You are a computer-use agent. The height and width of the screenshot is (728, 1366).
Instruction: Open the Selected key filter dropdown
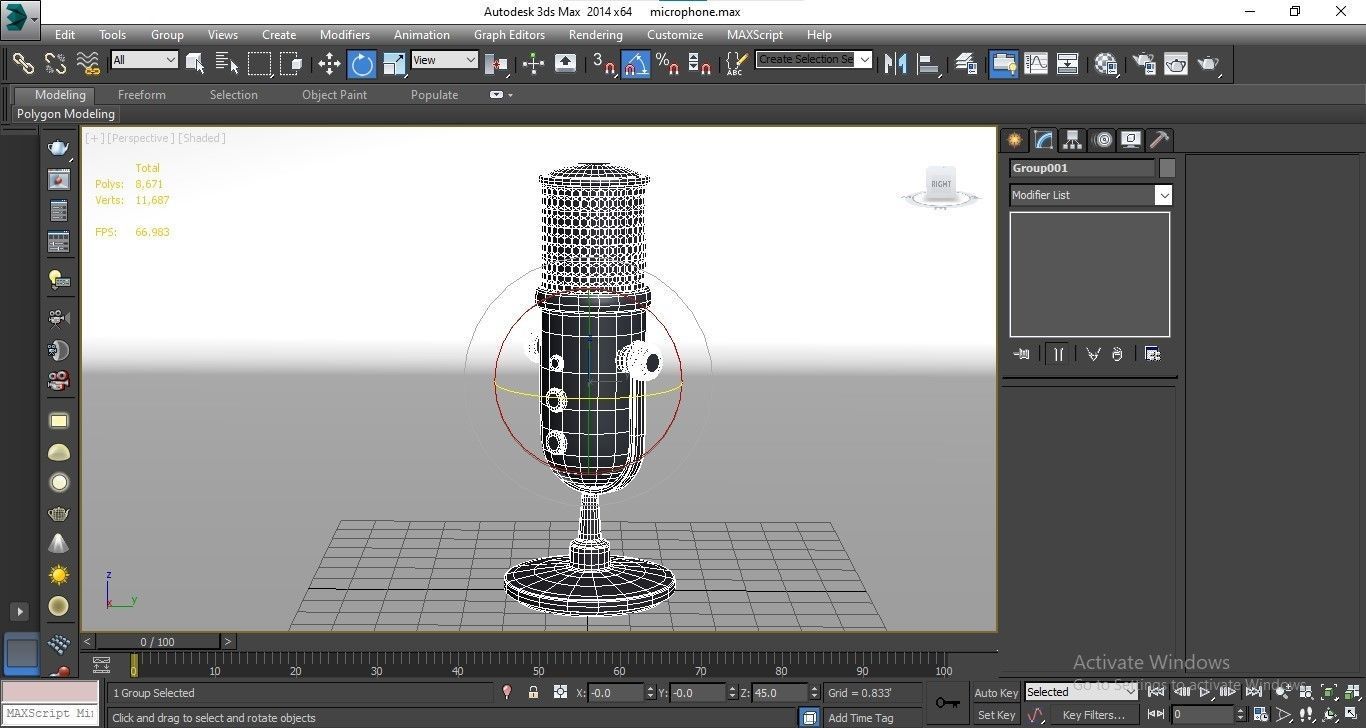[x=1082, y=692]
